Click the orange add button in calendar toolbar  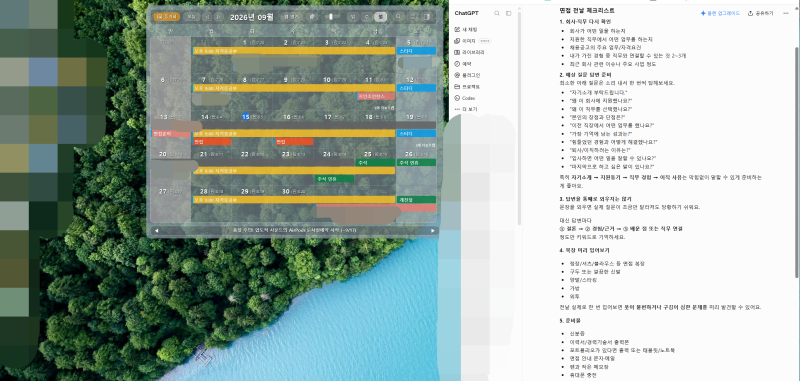166,17
